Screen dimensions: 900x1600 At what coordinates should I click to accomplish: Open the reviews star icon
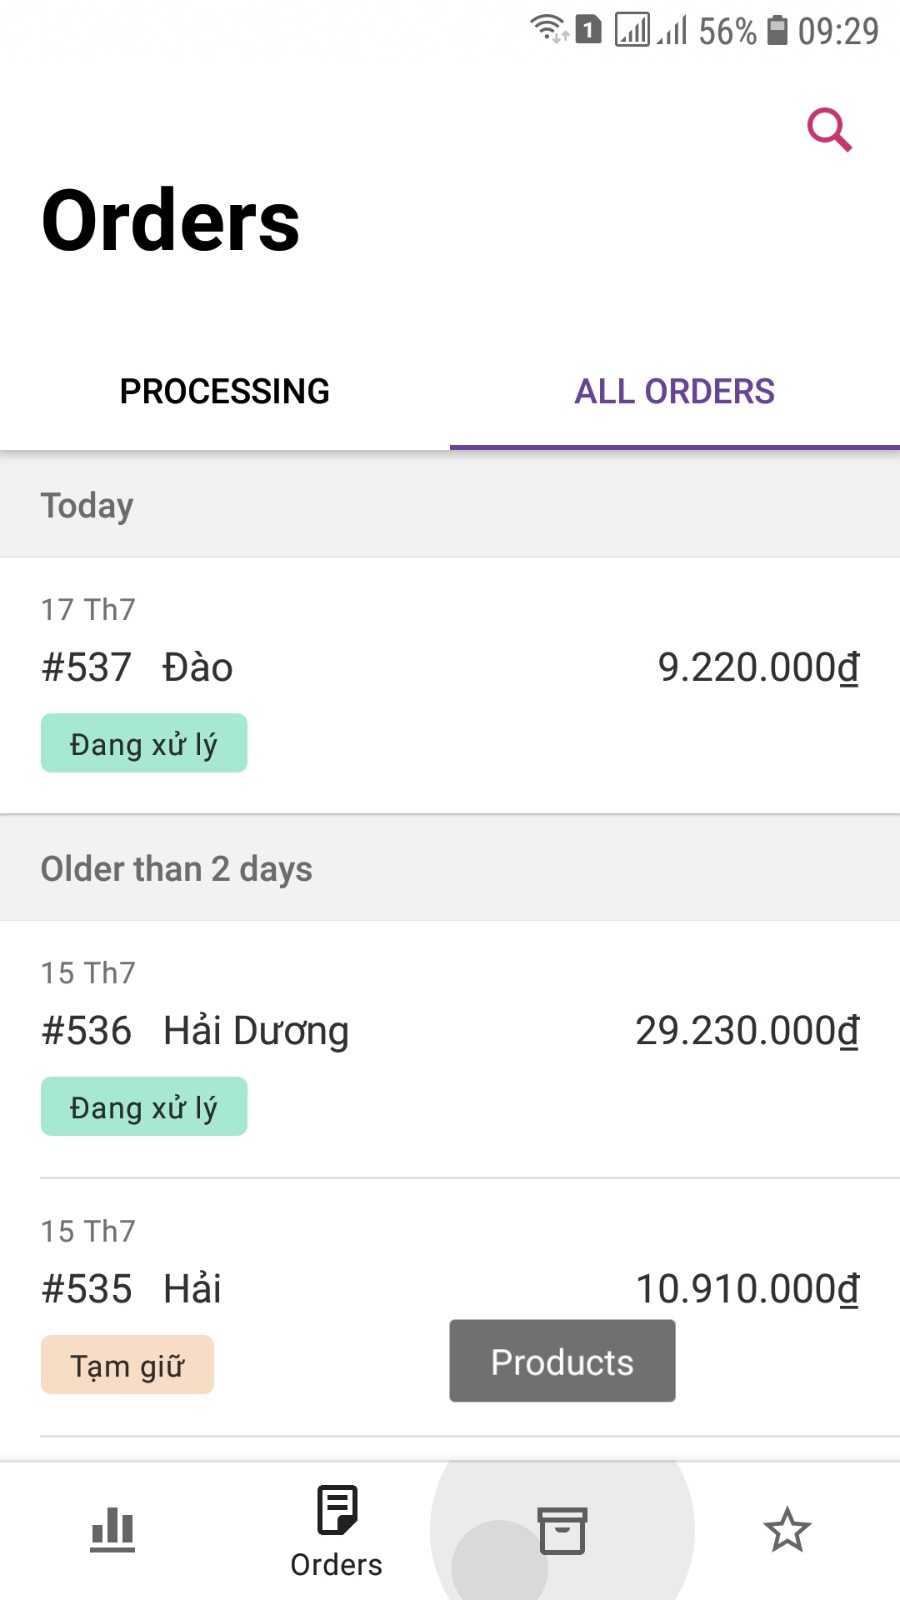click(787, 1530)
